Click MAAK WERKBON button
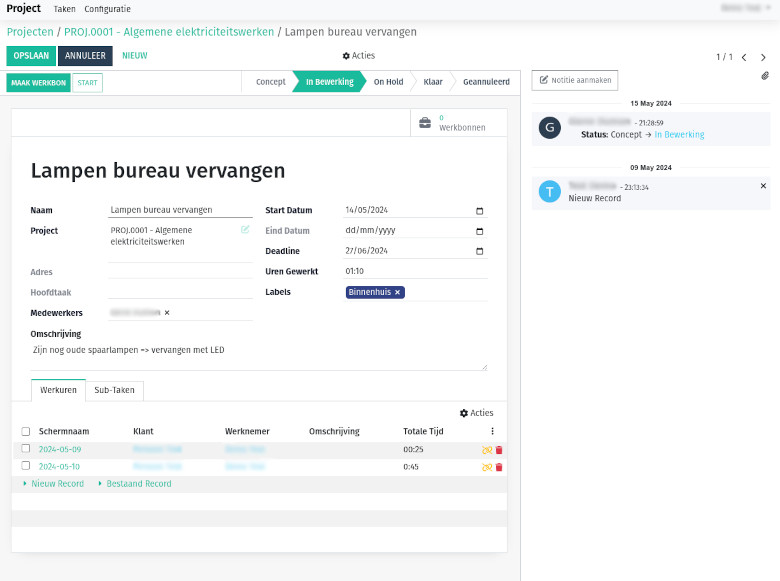This screenshot has height=581, width=780. click(38, 83)
